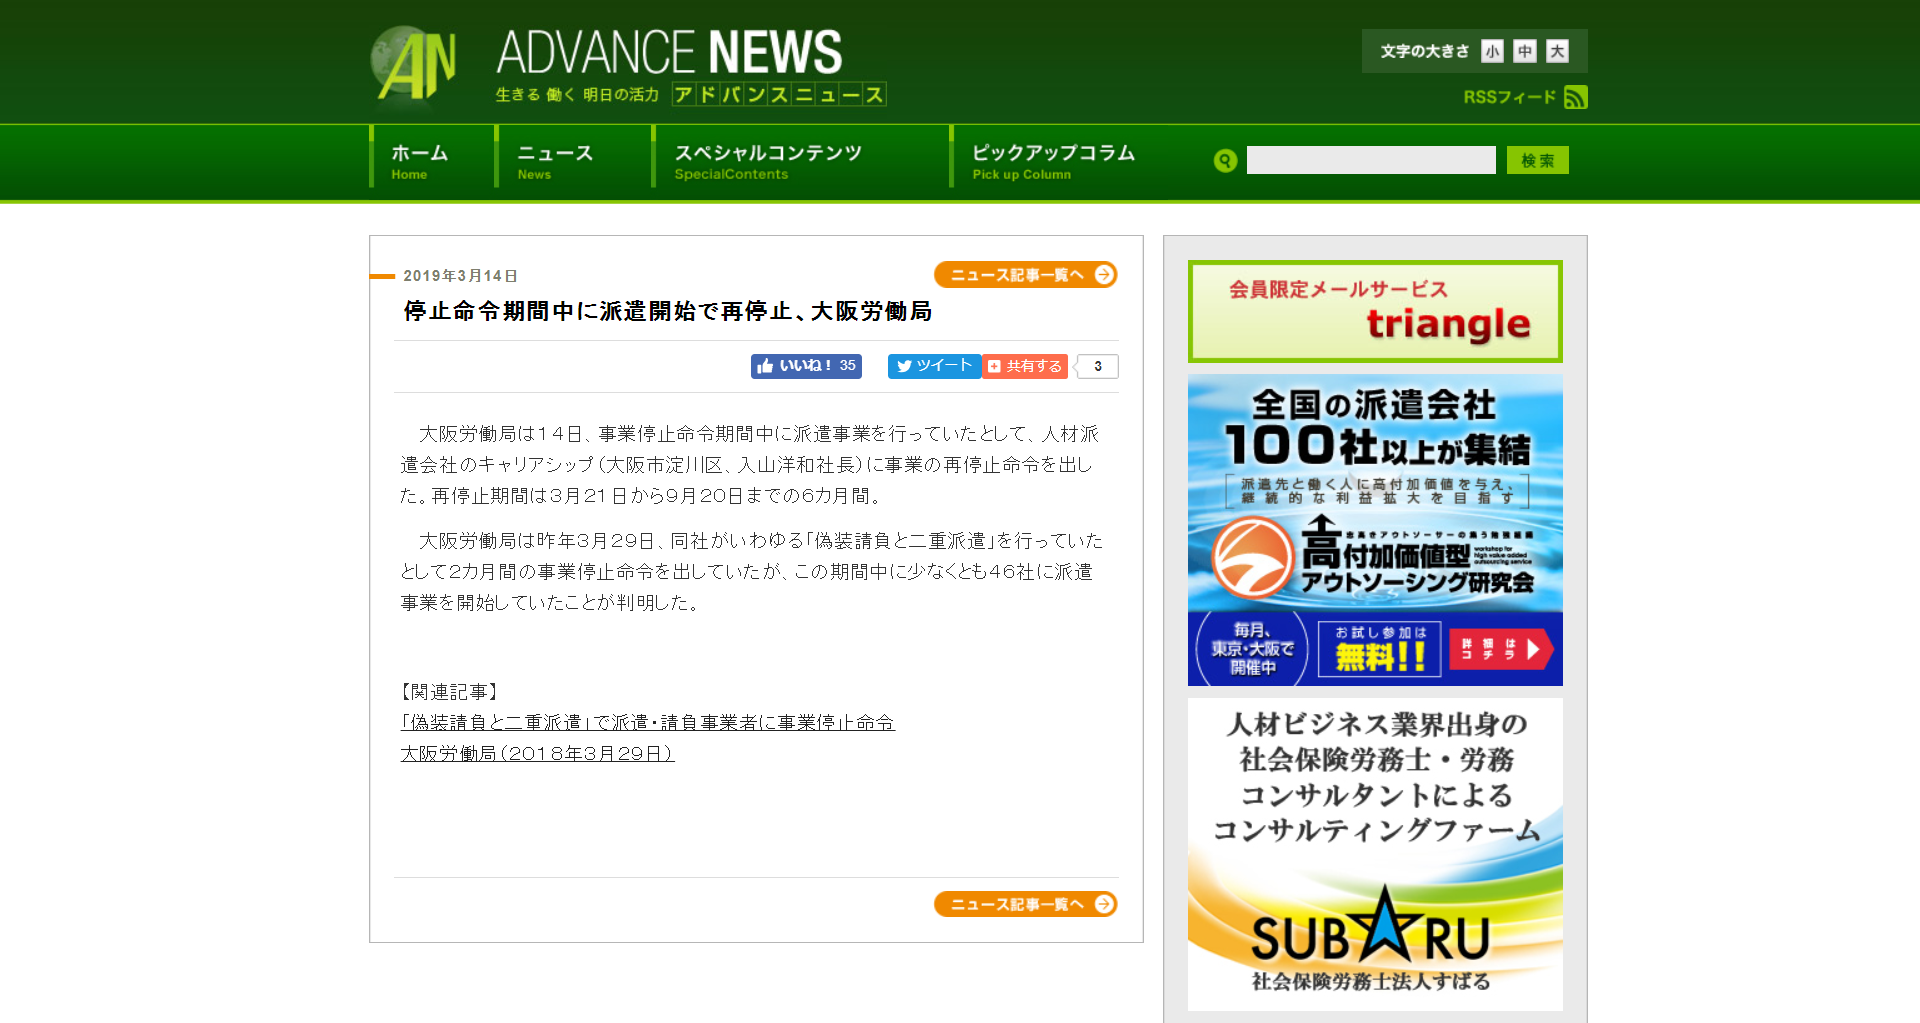Image resolution: width=1920 pixels, height=1023 pixels.
Task: Open the triangle member mail service banner
Action: click(1374, 312)
